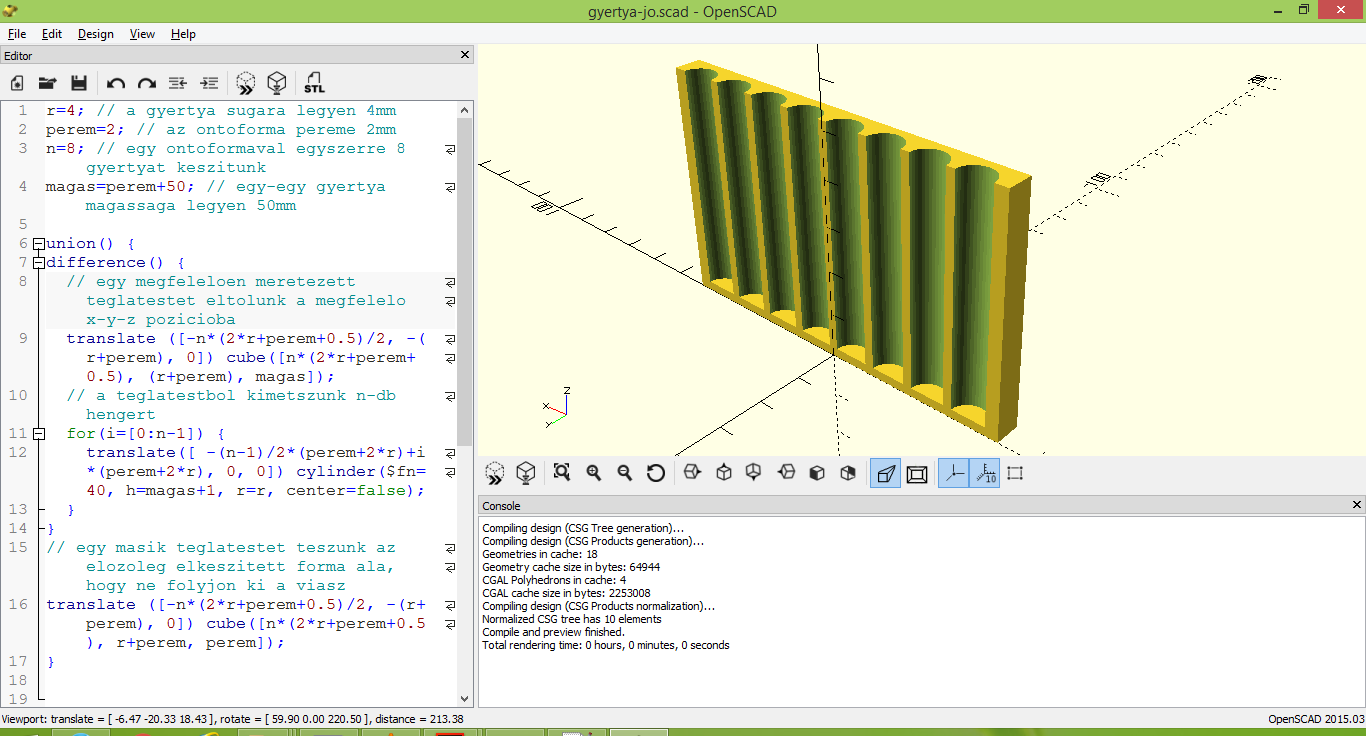Click 'Normalized CSG tree has 10 elements' line
The height and width of the screenshot is (736, 1366).
(x=572, y=619)
